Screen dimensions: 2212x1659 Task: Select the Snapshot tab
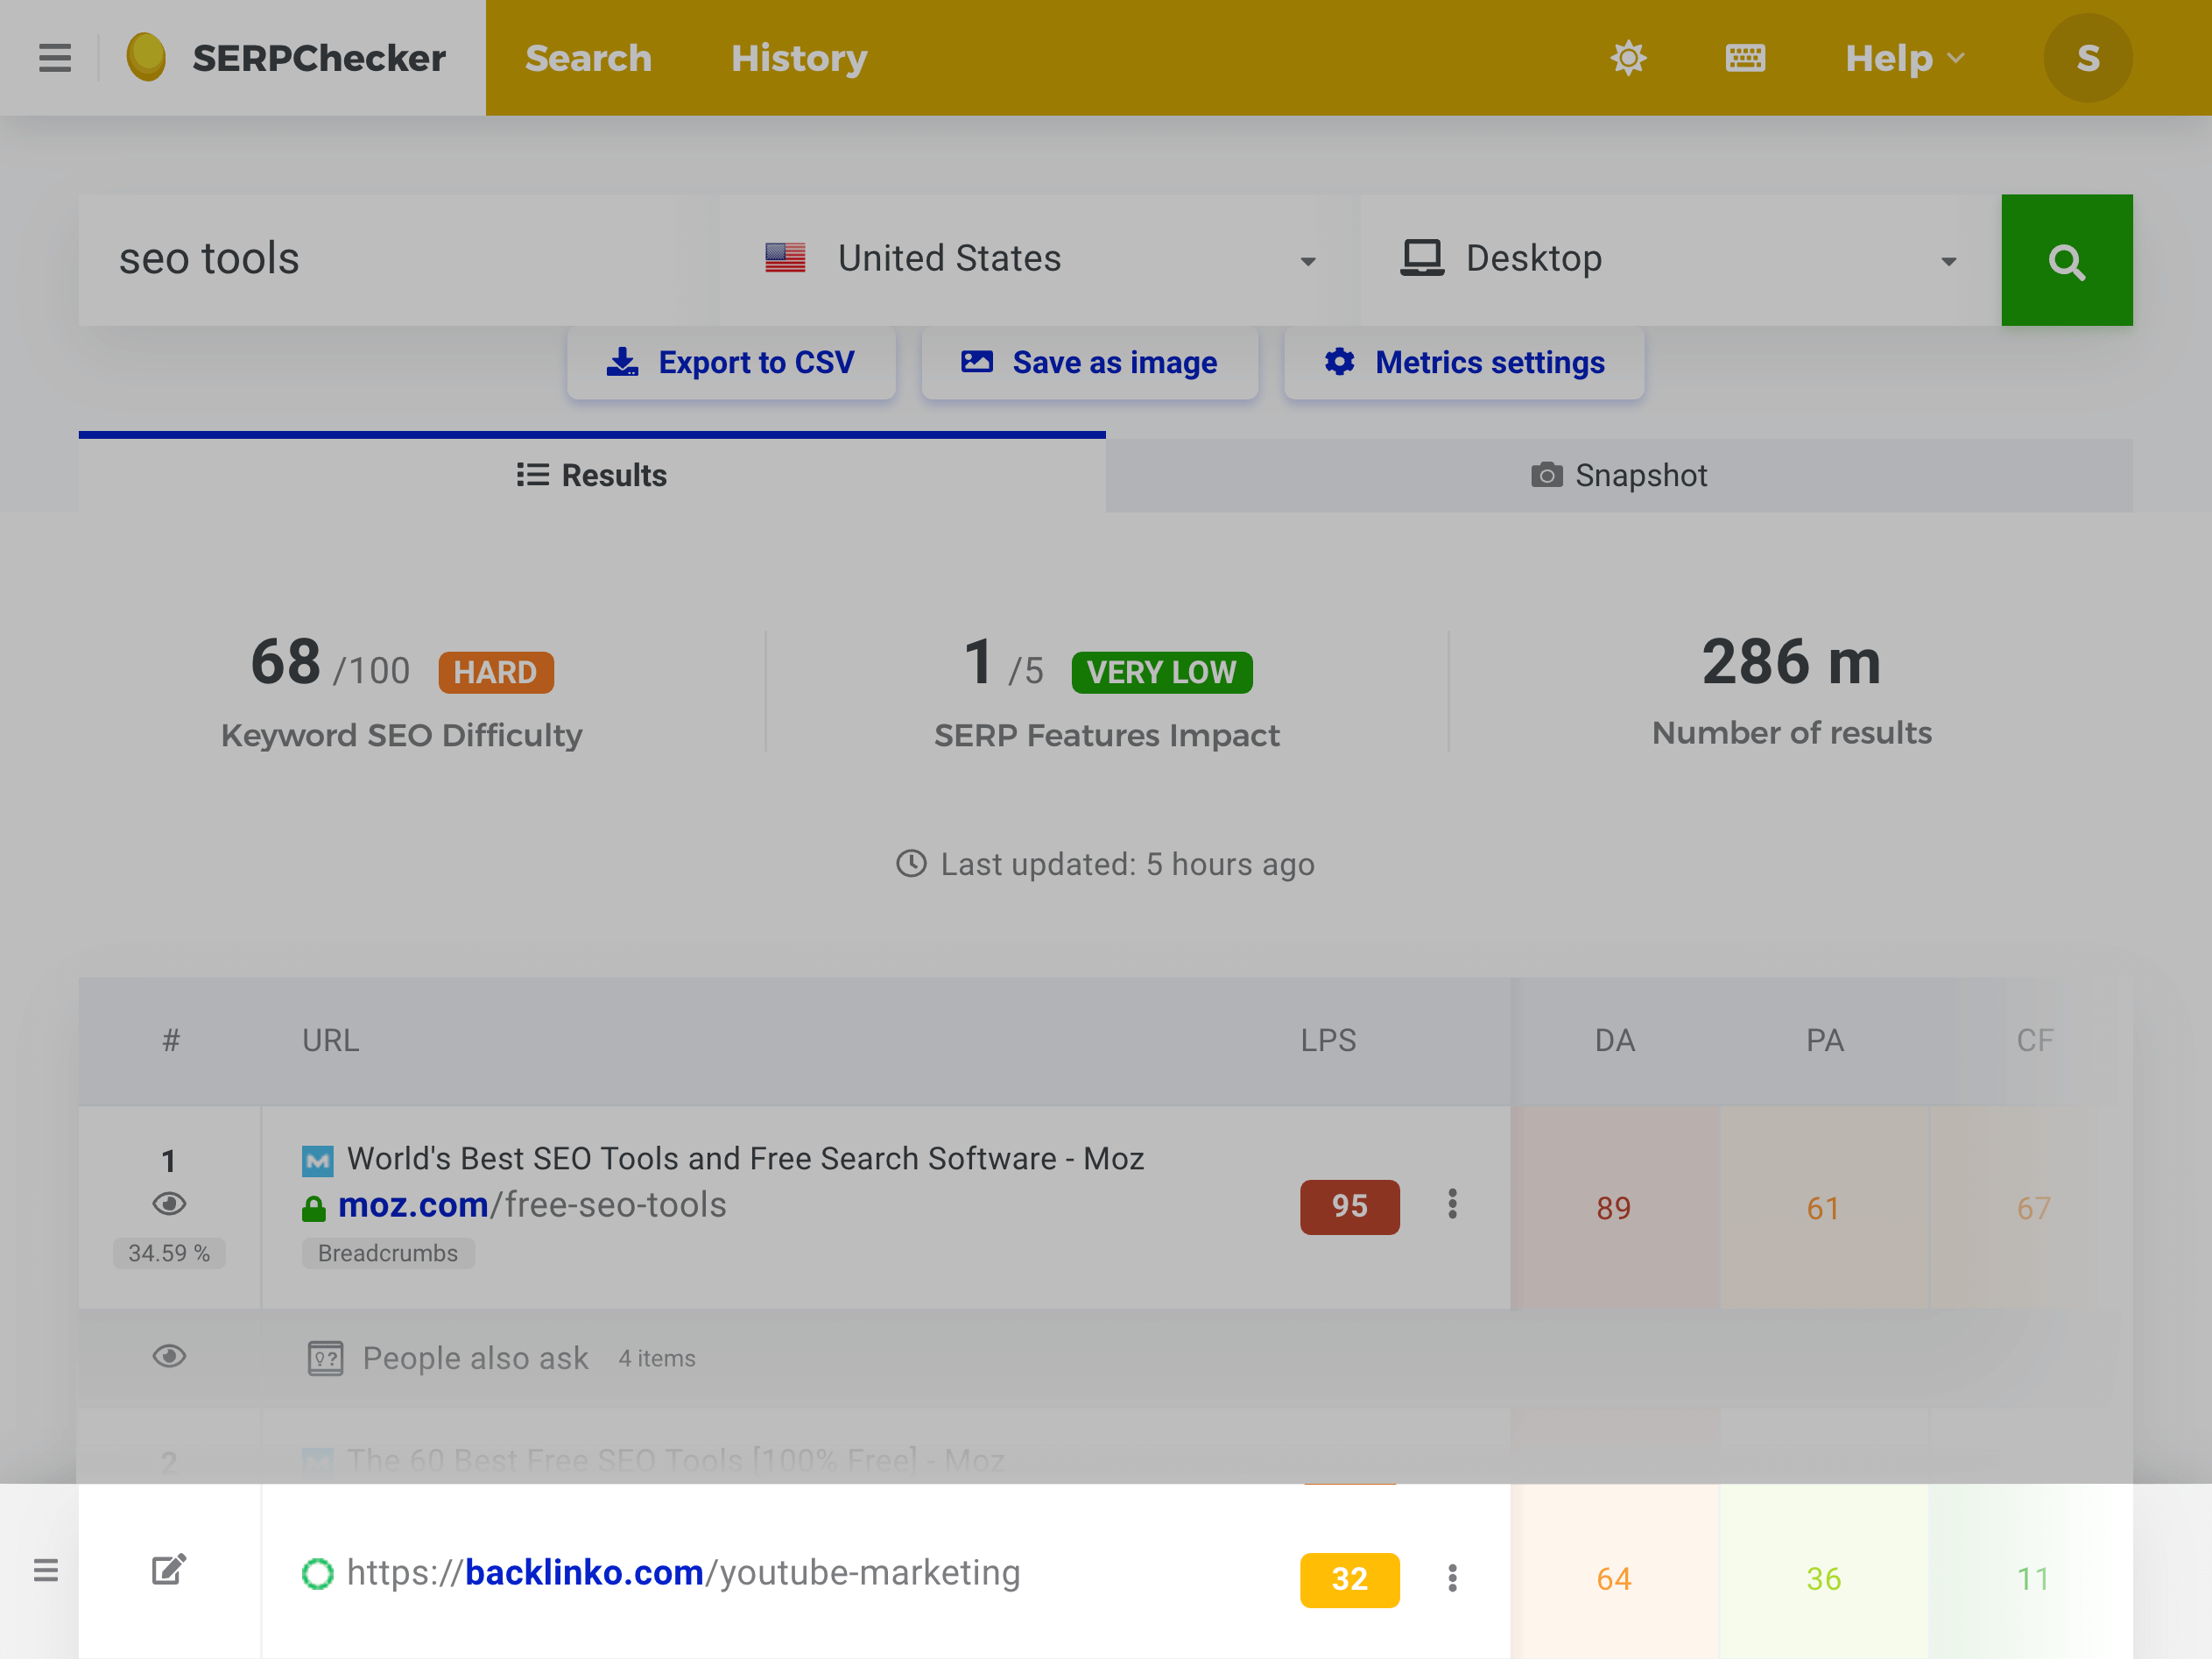point(1619,475)
